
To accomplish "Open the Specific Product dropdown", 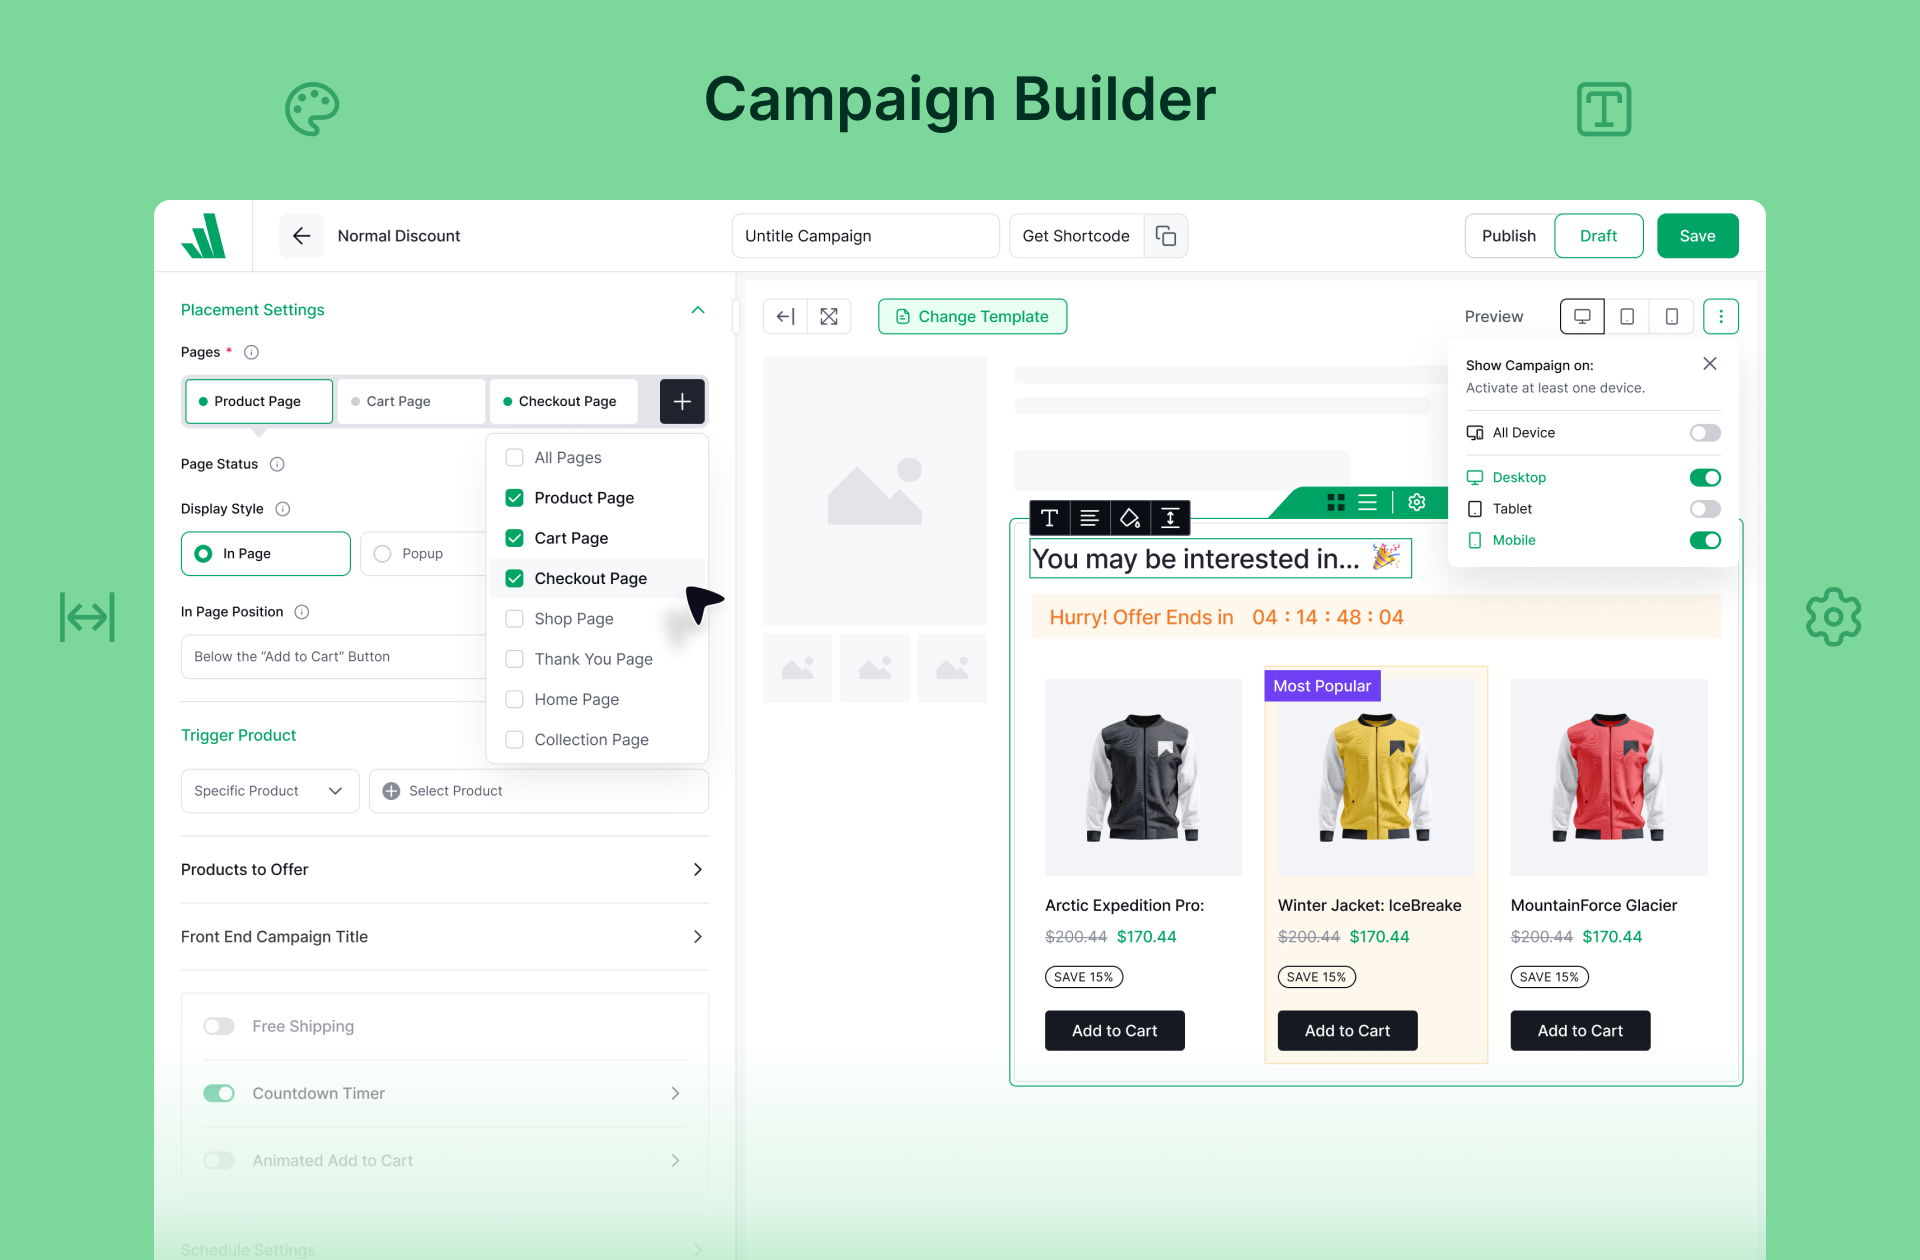I will (x=270, y=791).
